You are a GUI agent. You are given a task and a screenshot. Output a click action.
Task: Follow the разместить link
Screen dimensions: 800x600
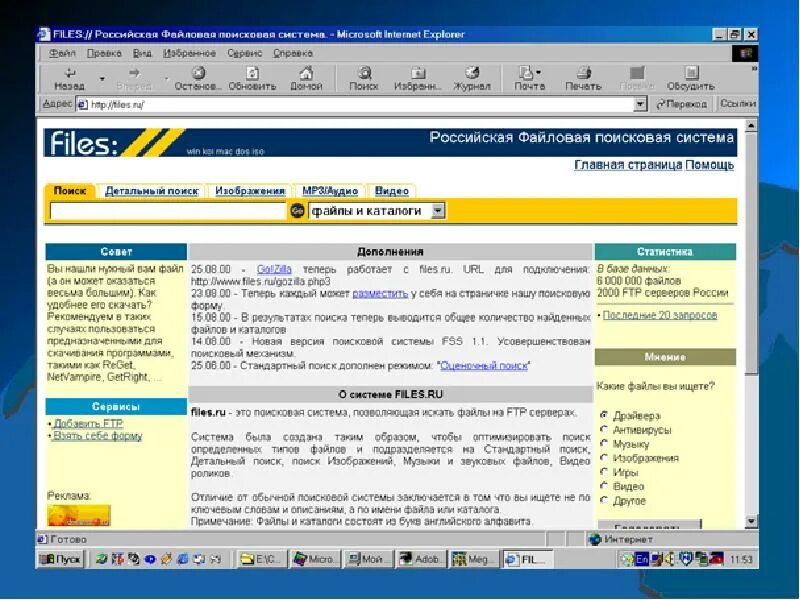point(380,293)
